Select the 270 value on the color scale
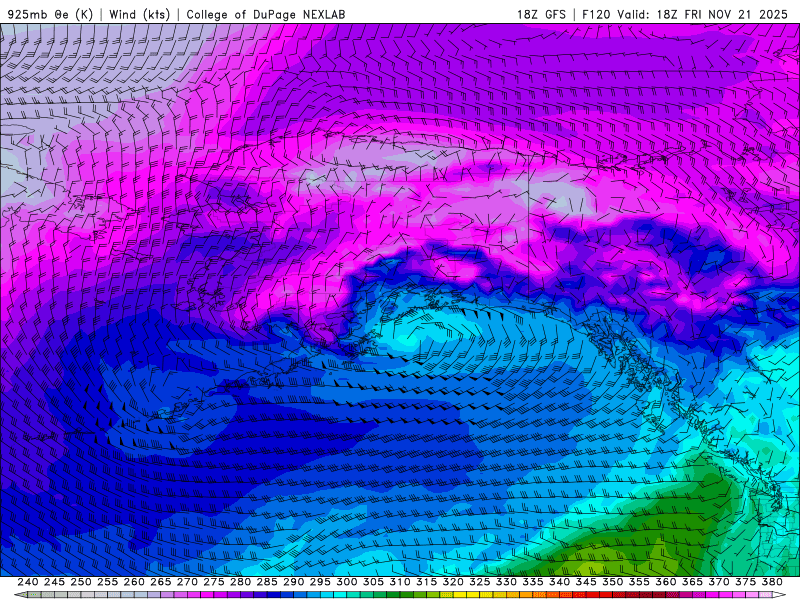The image size is (800, 600). (x=187, y=582)
